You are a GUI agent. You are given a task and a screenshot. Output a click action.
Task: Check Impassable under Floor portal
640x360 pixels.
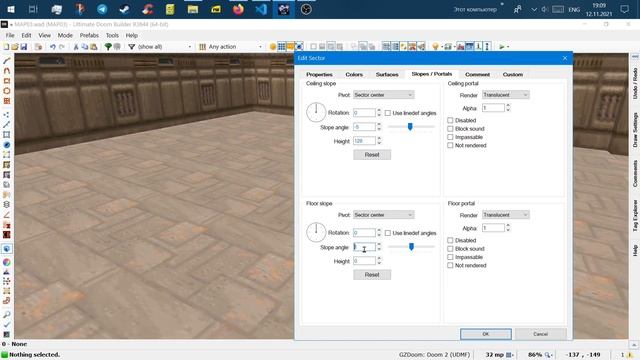point(450,257)
